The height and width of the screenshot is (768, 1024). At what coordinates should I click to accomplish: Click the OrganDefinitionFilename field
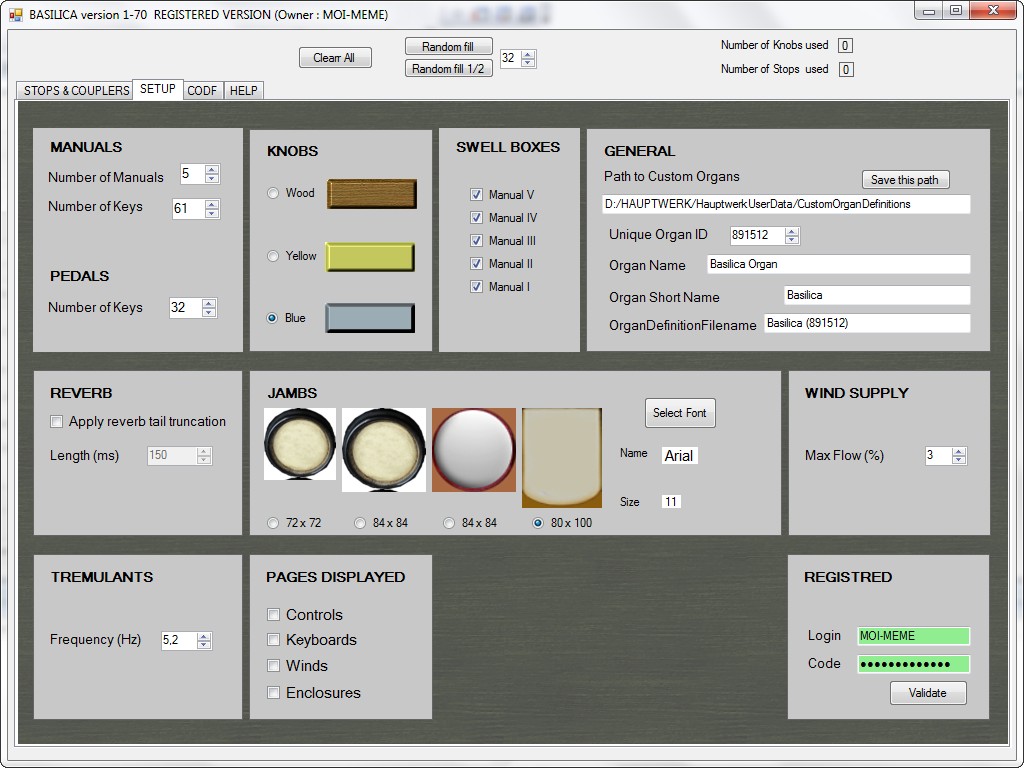(x=867, y=323)
